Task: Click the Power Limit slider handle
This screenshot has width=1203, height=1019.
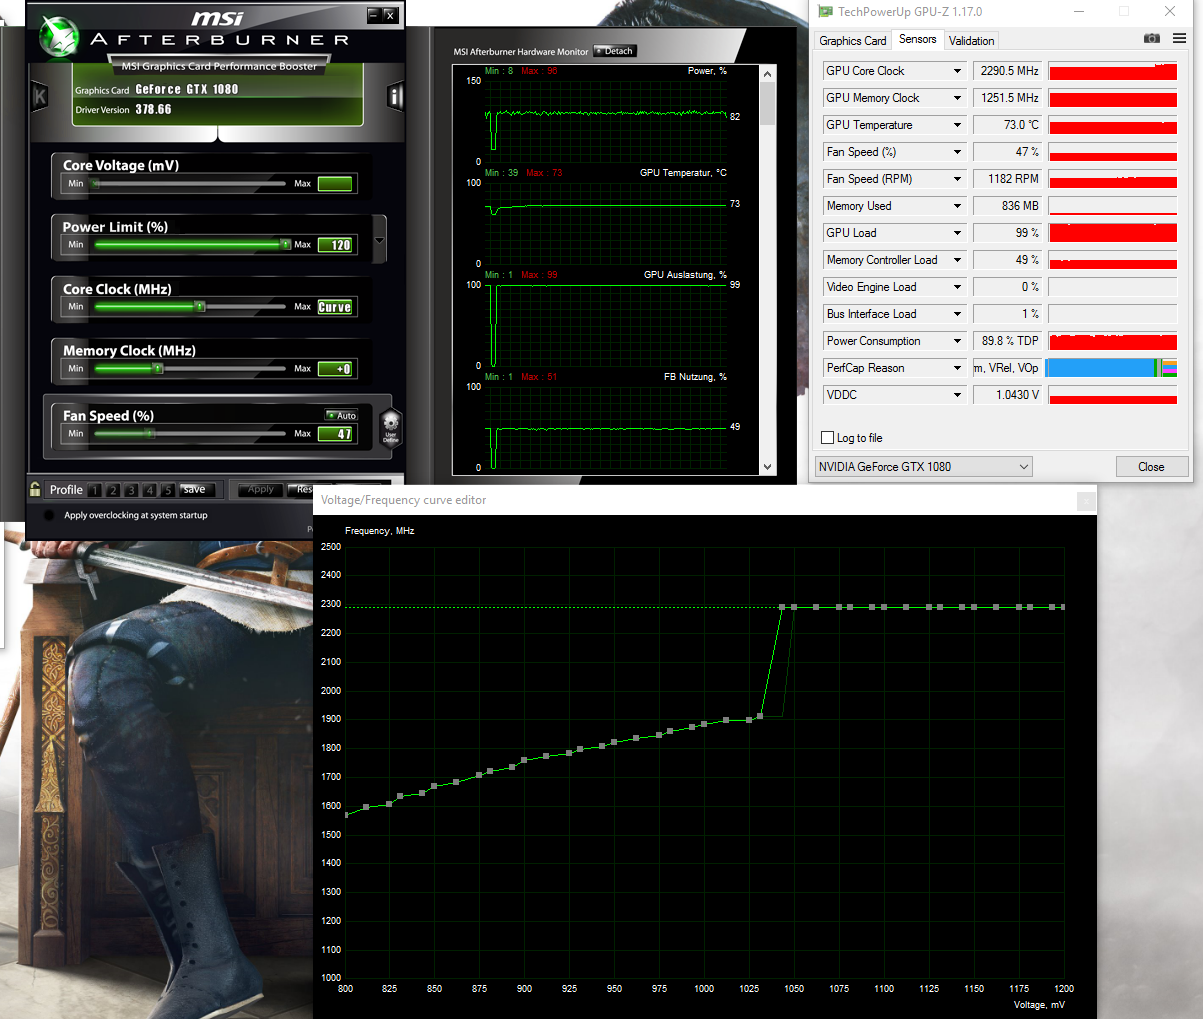Action: point(286,244)
